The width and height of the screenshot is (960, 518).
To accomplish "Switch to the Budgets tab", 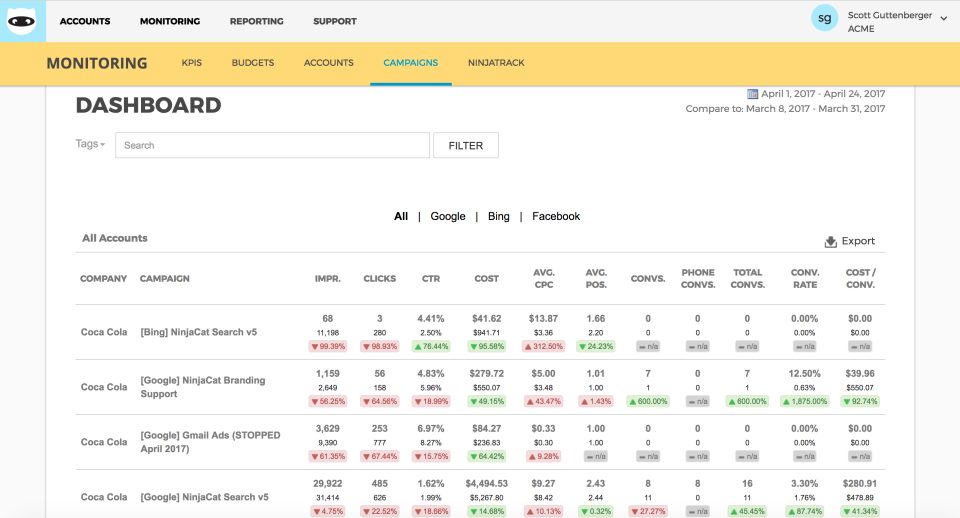I will point(253,62).
